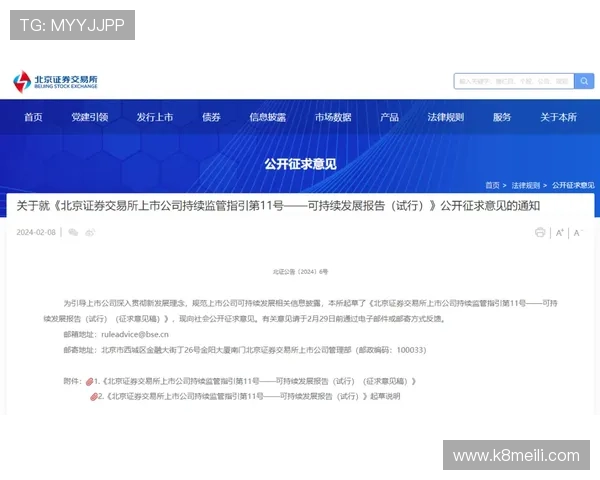Share article via Weibo icon

(x=90, y=232)
